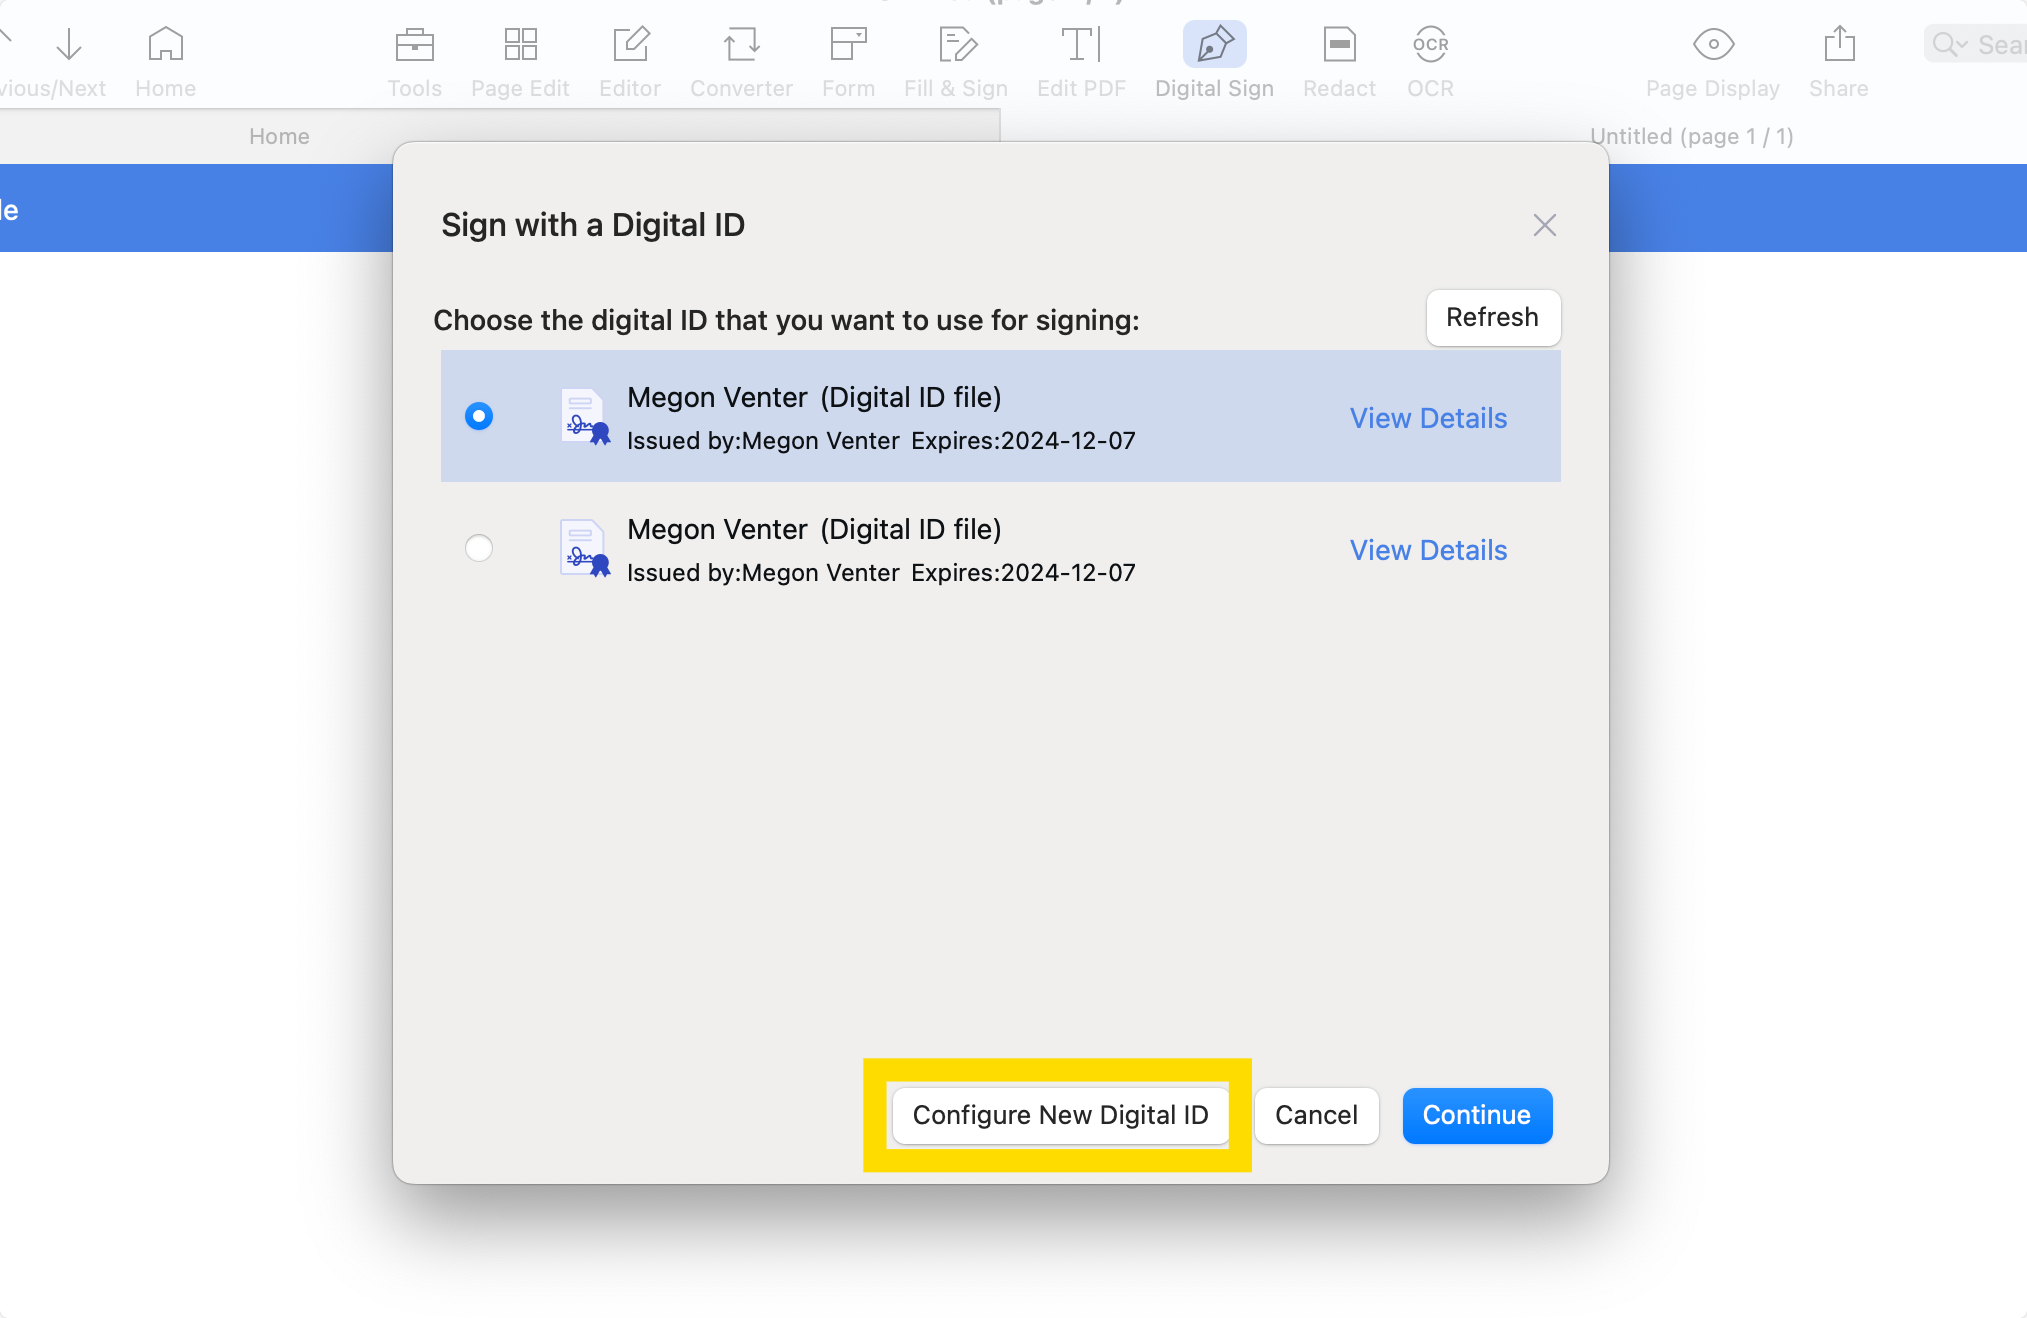Select the second Megon Venter radio button
The height and width of the screenshot is (1318, 2027).
click(x=479, y=548)
